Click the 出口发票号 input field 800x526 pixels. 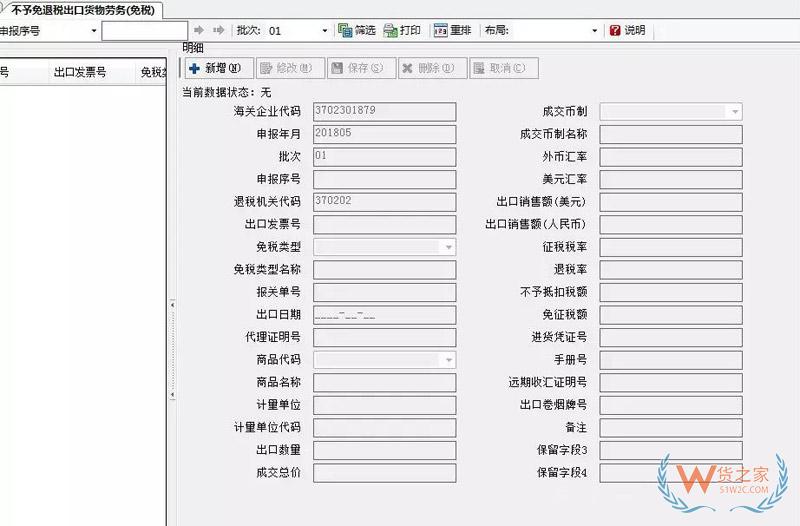(385, 224)
